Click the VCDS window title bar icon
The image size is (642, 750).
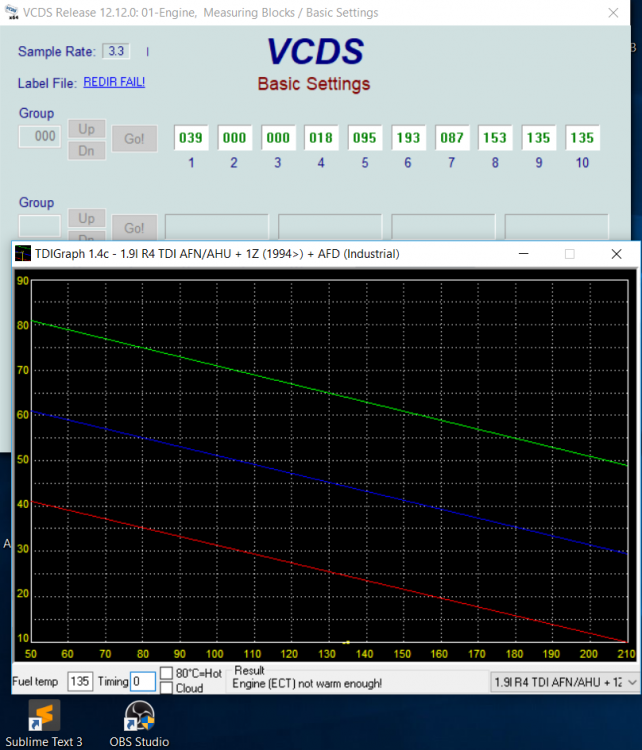[x=11, y=12]
